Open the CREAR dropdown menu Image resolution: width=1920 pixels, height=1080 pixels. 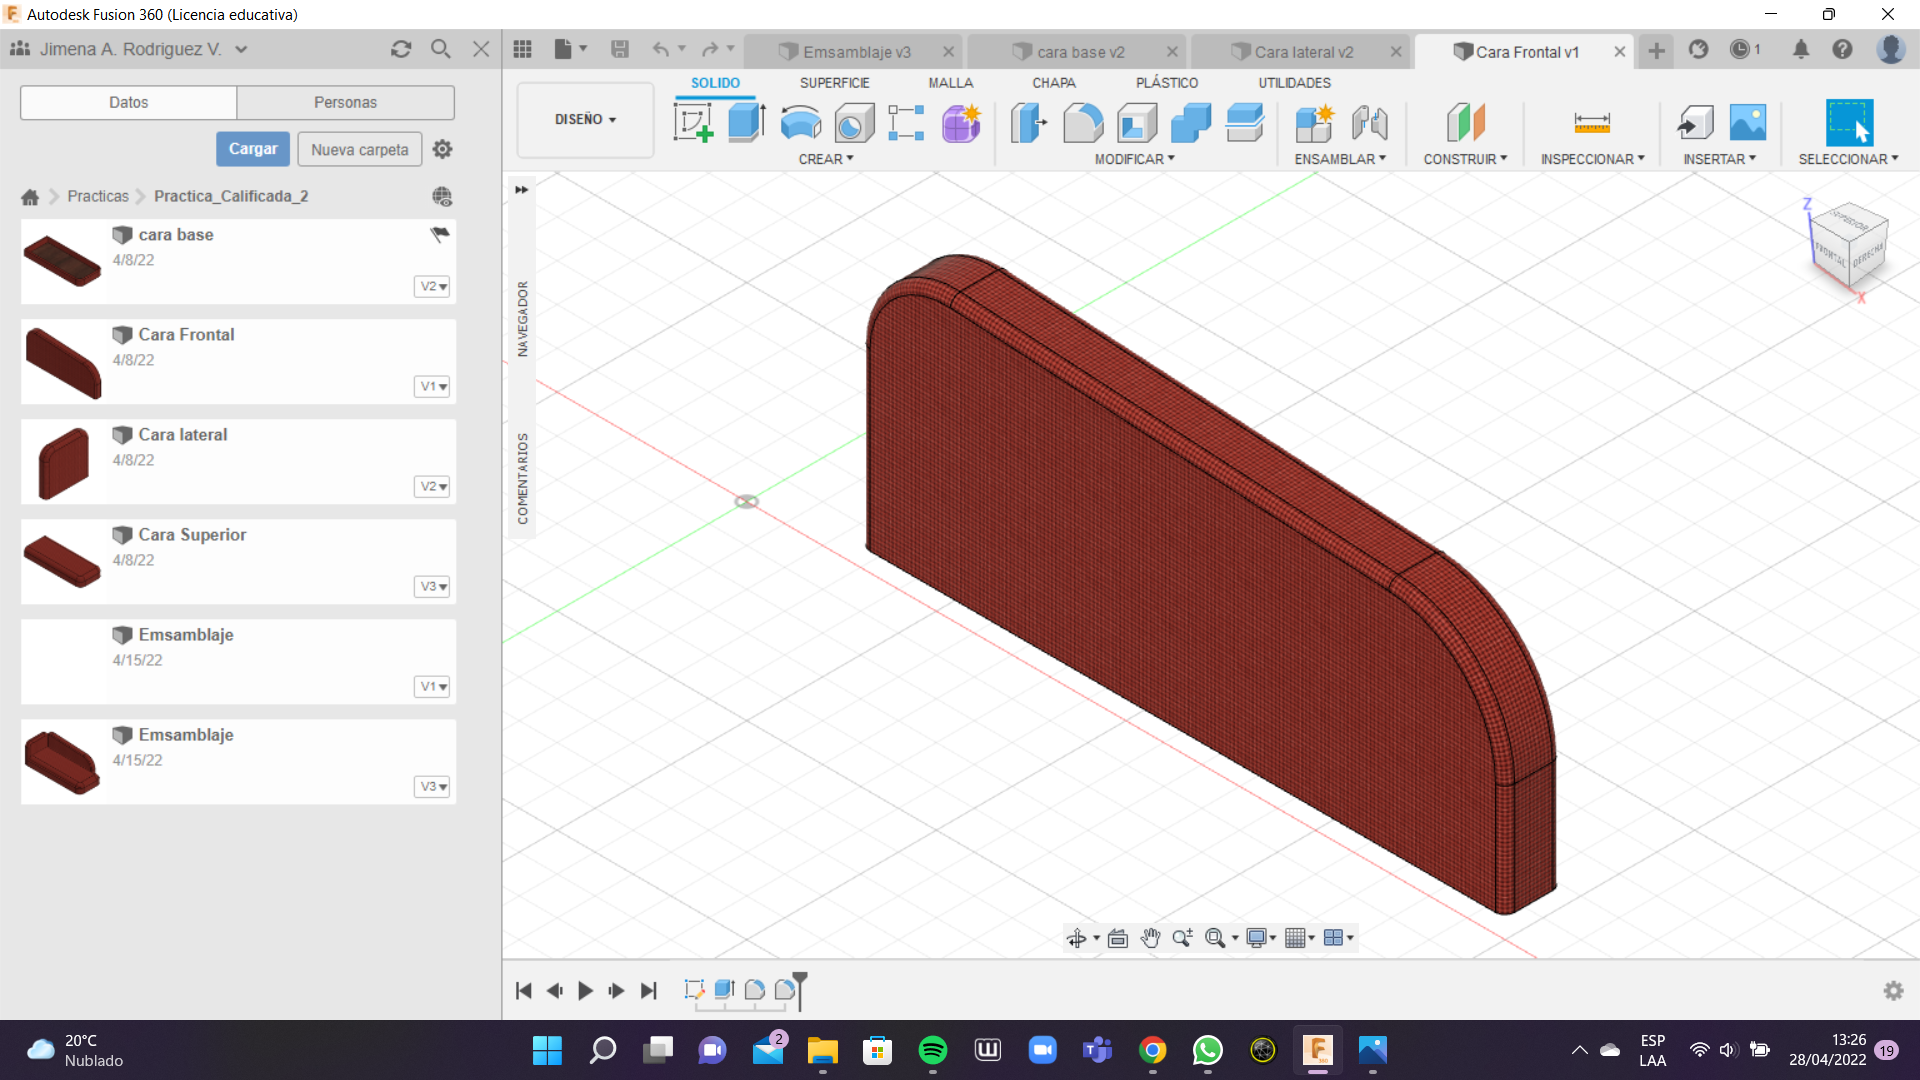[826, 159]
